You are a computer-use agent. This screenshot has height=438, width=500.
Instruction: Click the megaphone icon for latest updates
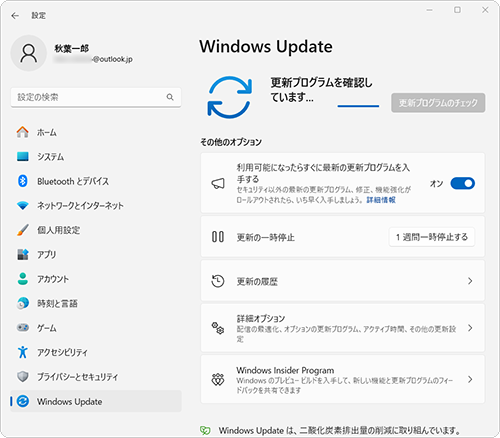coord(218,183)
